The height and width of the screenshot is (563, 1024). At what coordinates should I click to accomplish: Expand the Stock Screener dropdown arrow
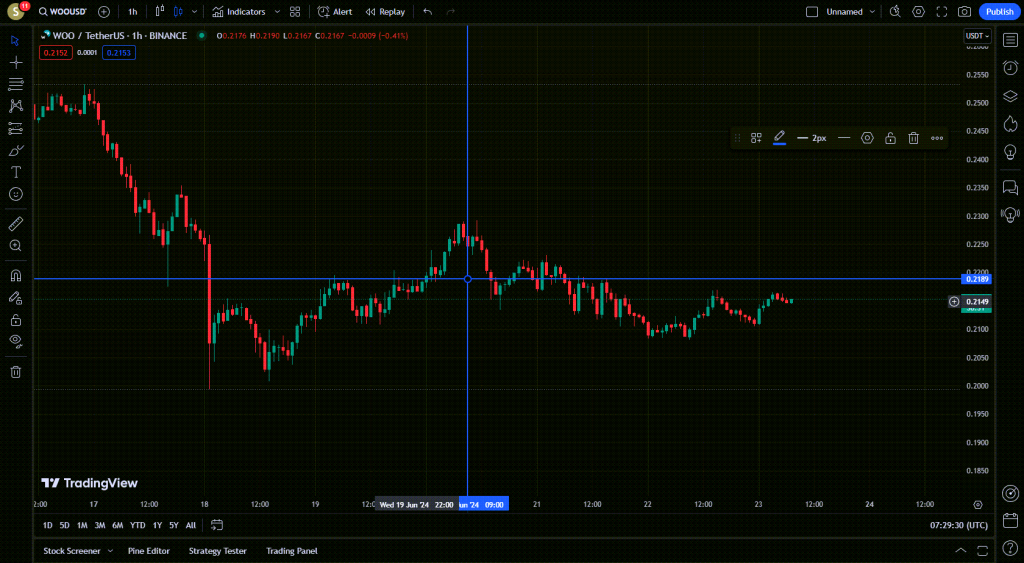point(110,551)
